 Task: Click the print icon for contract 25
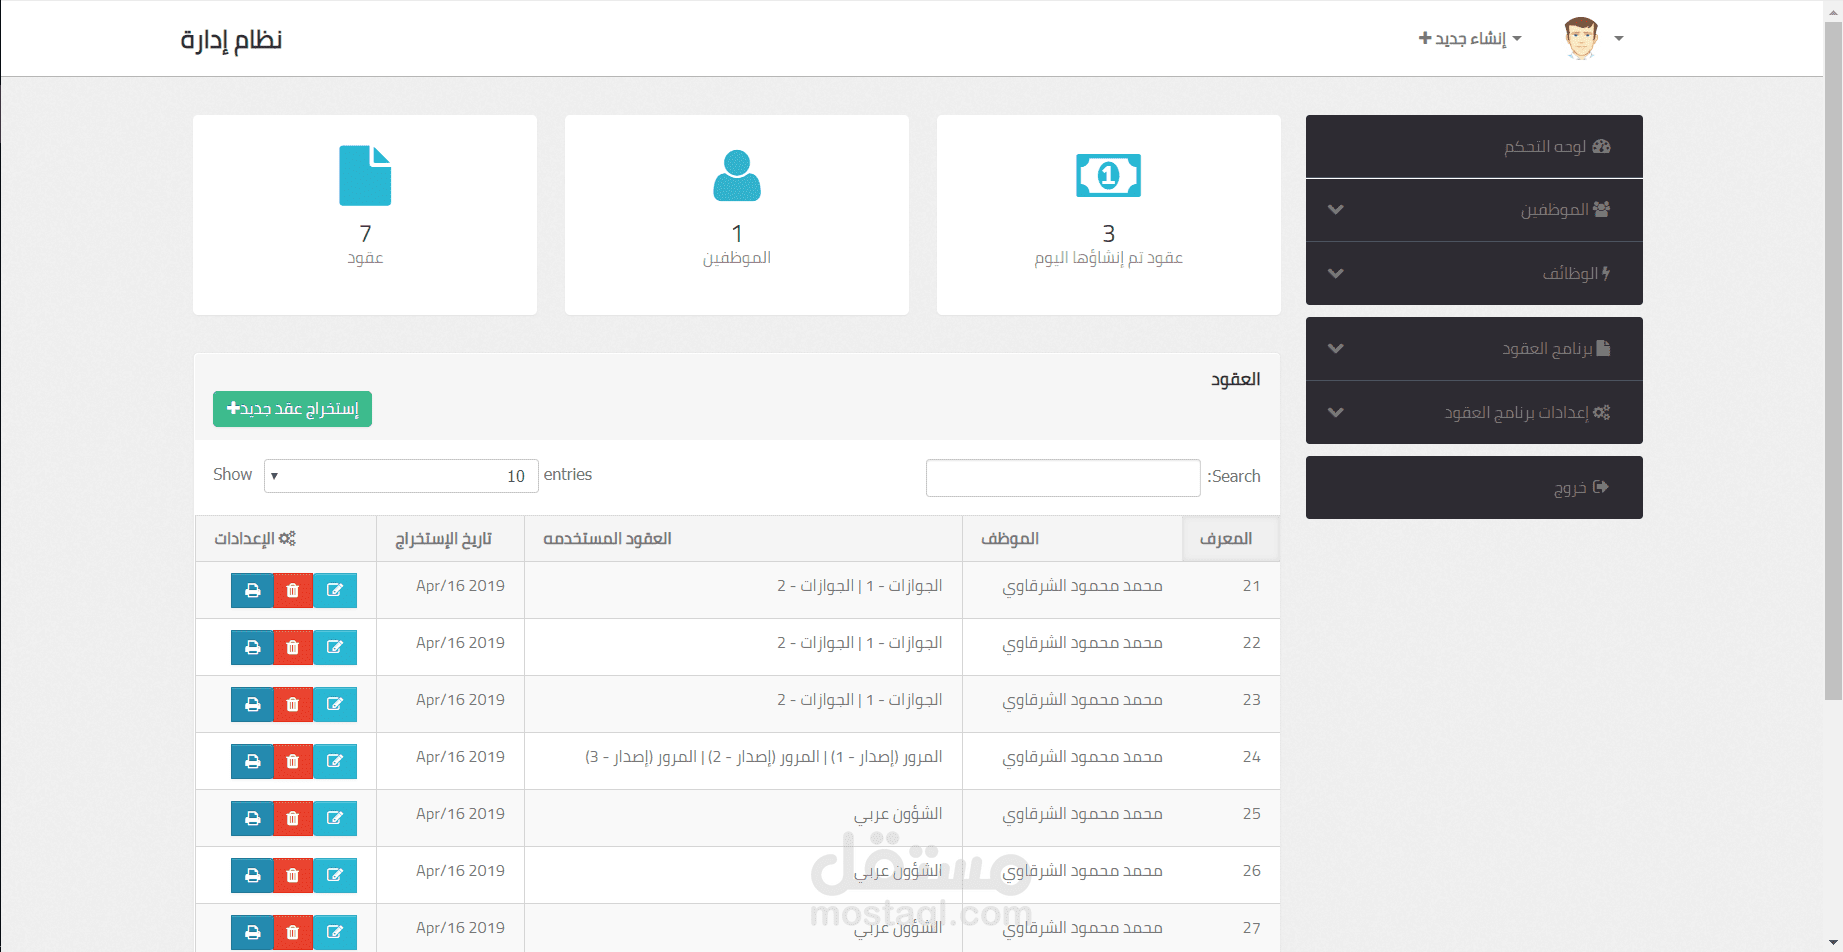[251, 818]
